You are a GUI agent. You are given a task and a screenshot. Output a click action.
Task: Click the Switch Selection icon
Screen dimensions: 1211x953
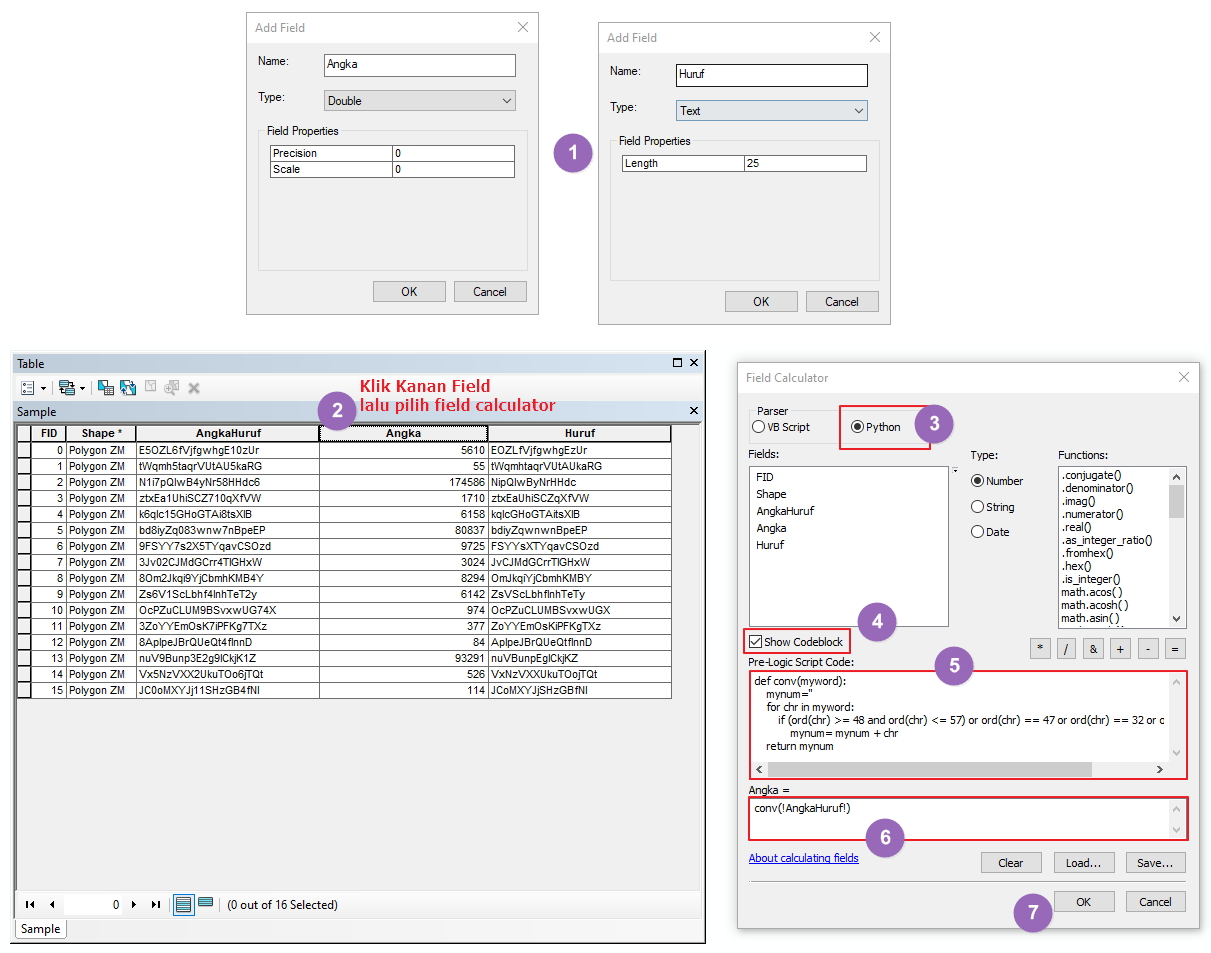tap(128, 387)
